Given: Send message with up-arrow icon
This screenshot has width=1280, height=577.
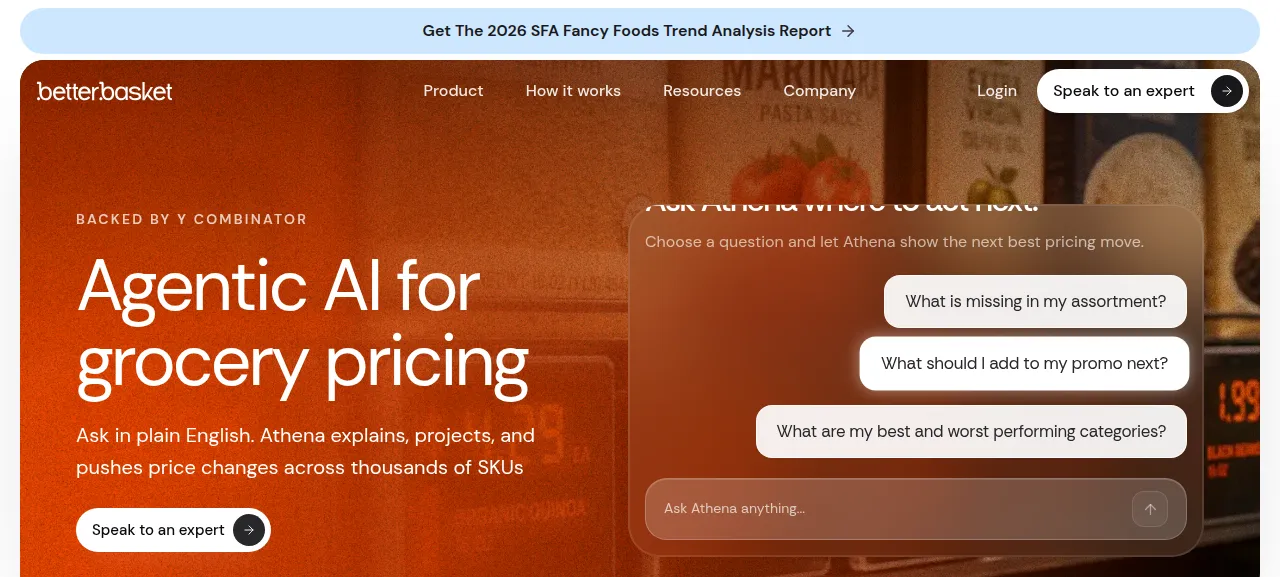Looking at the screenshot, I should [1150, 509].
